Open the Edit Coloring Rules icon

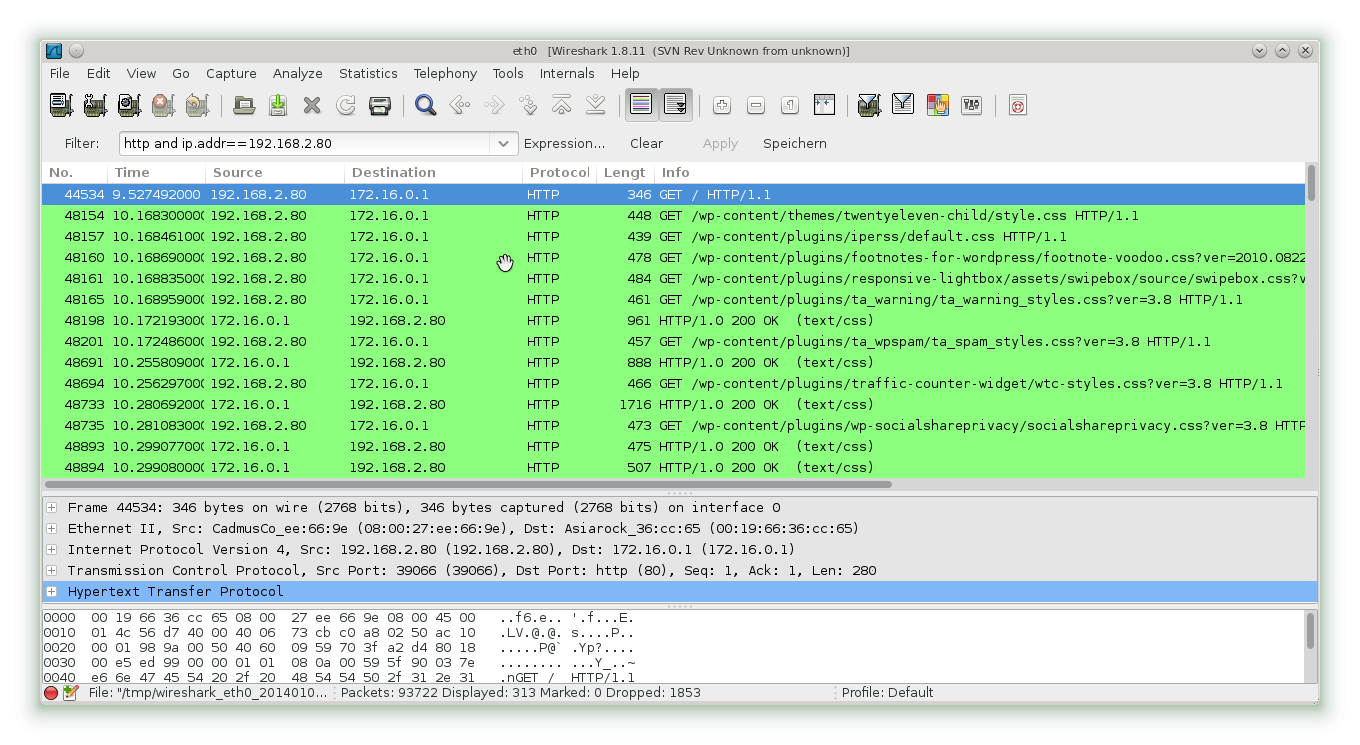pyautogui.click(x=937, y=105)
